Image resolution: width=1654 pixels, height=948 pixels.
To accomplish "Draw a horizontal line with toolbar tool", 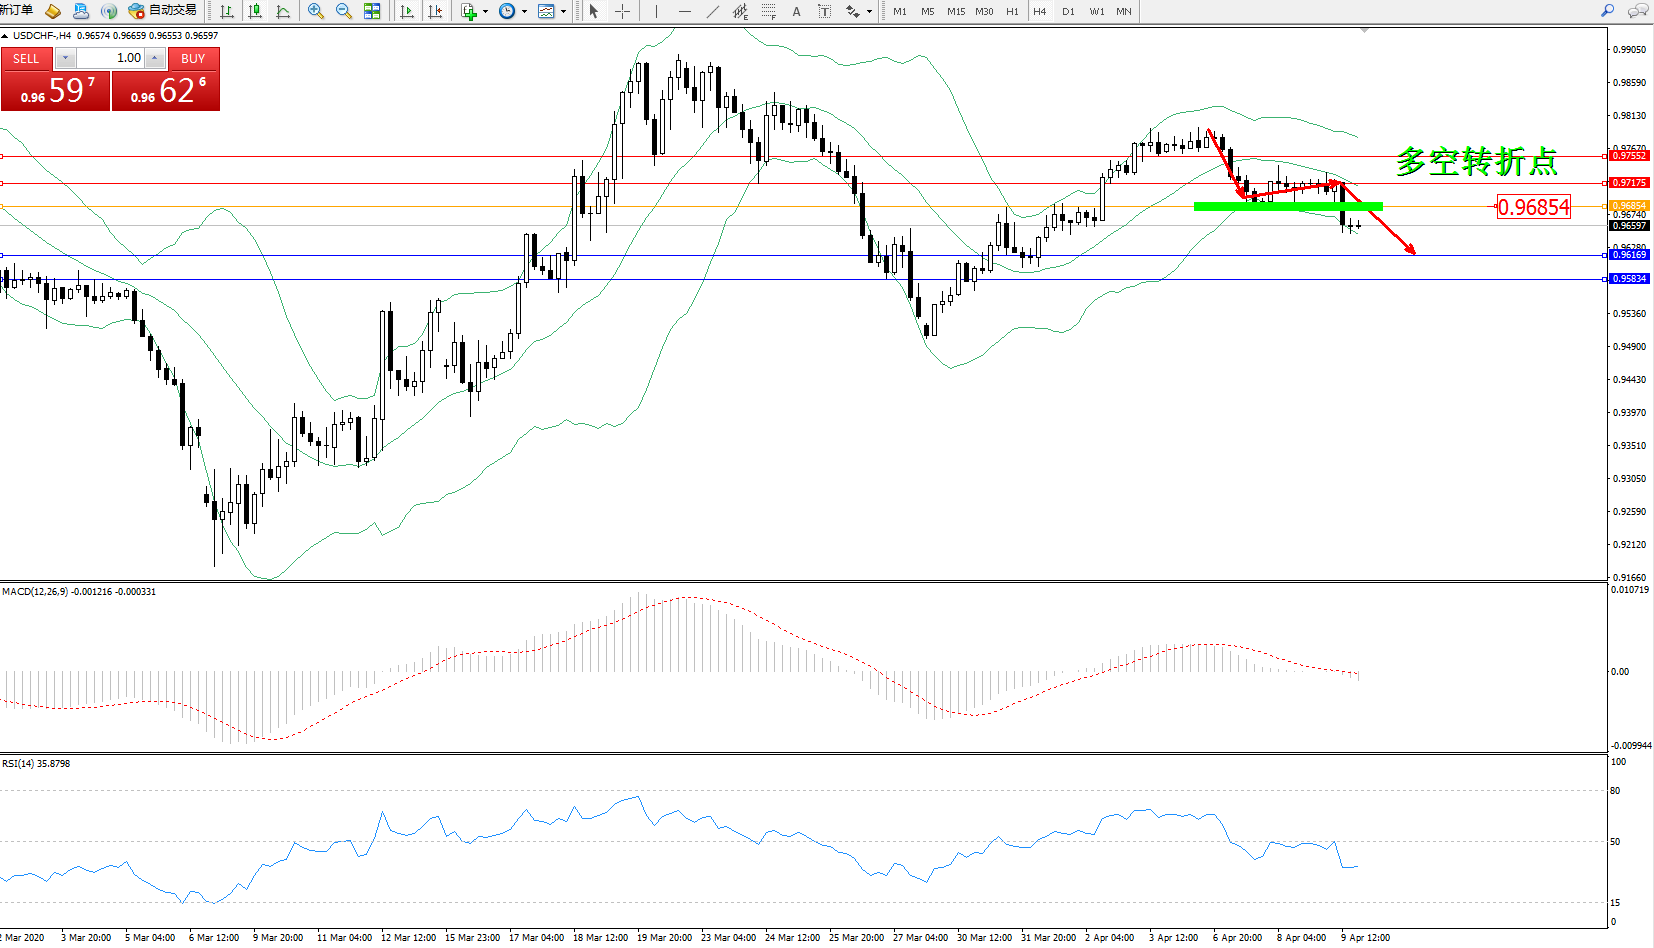I will [x=684, y=11].
